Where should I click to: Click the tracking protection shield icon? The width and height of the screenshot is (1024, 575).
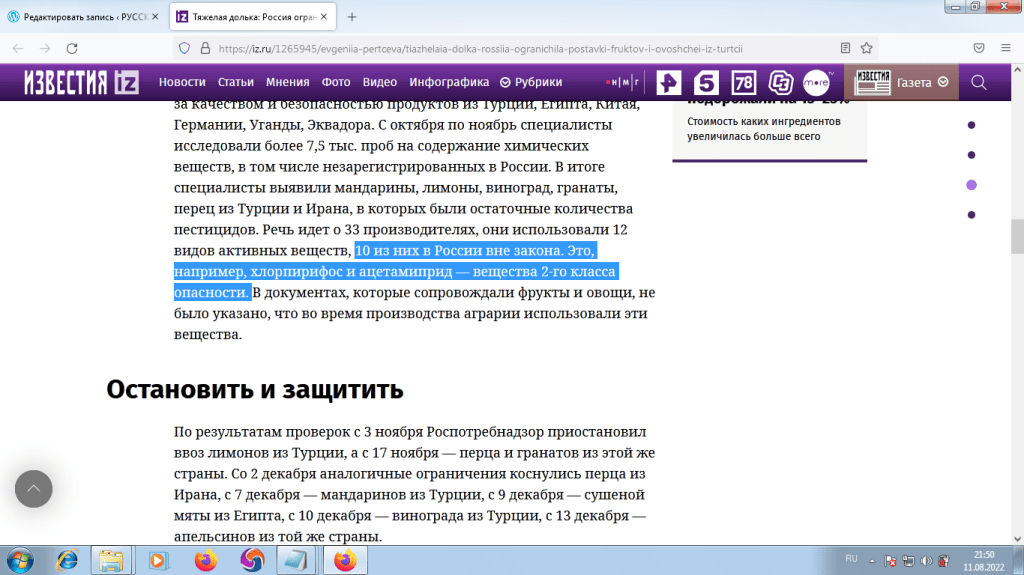tap(184, 48)
